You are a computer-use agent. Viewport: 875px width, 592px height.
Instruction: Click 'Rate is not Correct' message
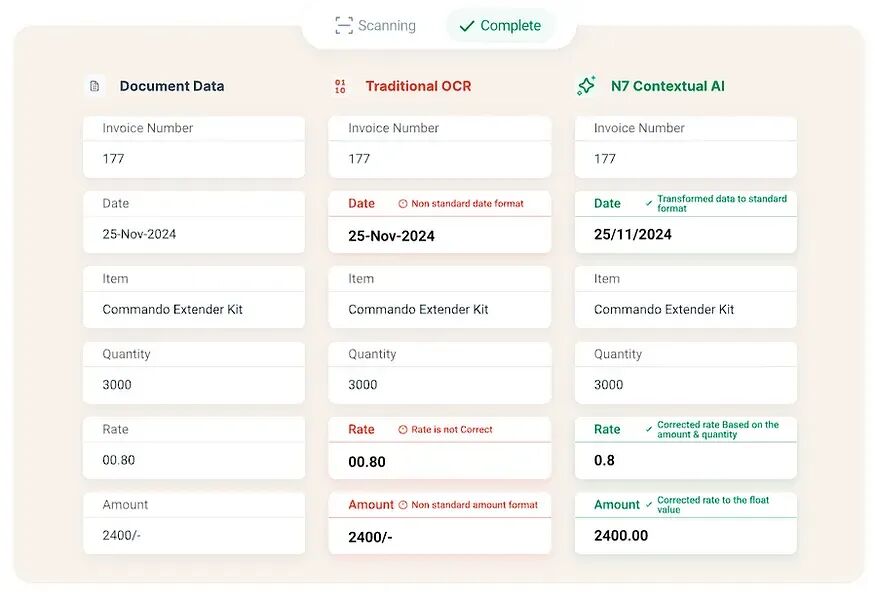[x=452, y=430]
